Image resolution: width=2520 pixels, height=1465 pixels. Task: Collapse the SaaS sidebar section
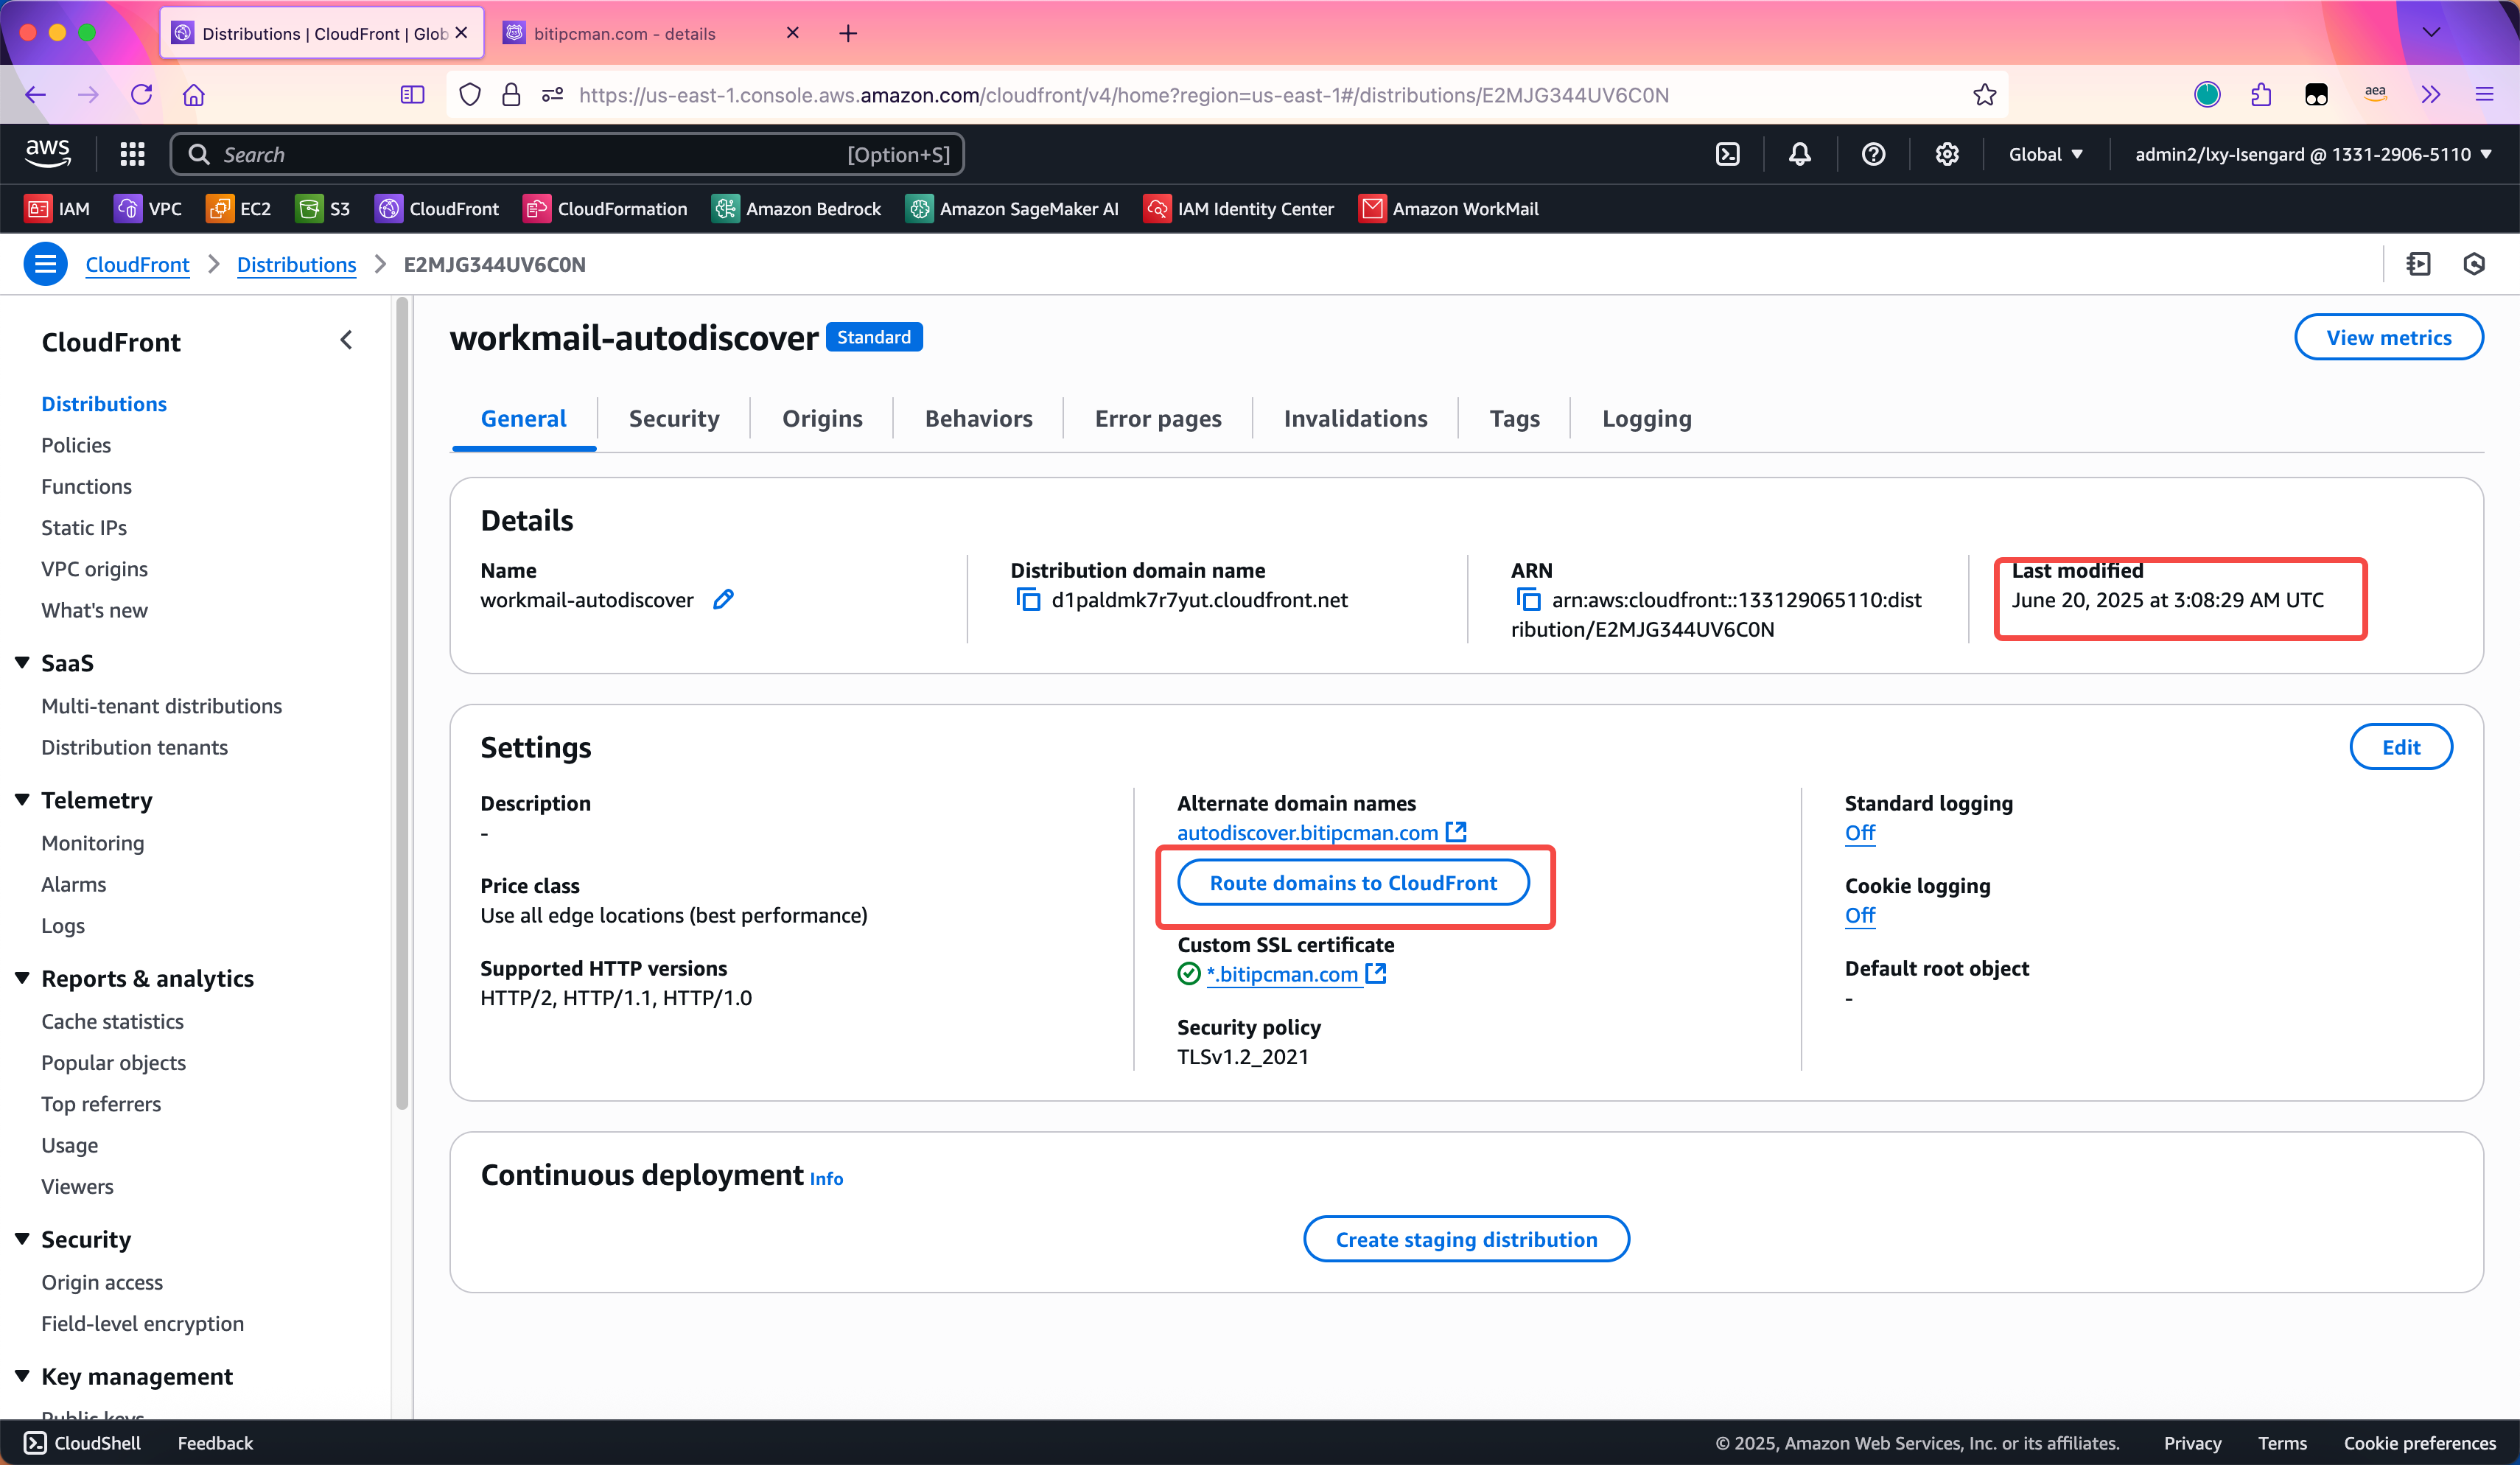(22, 662)
